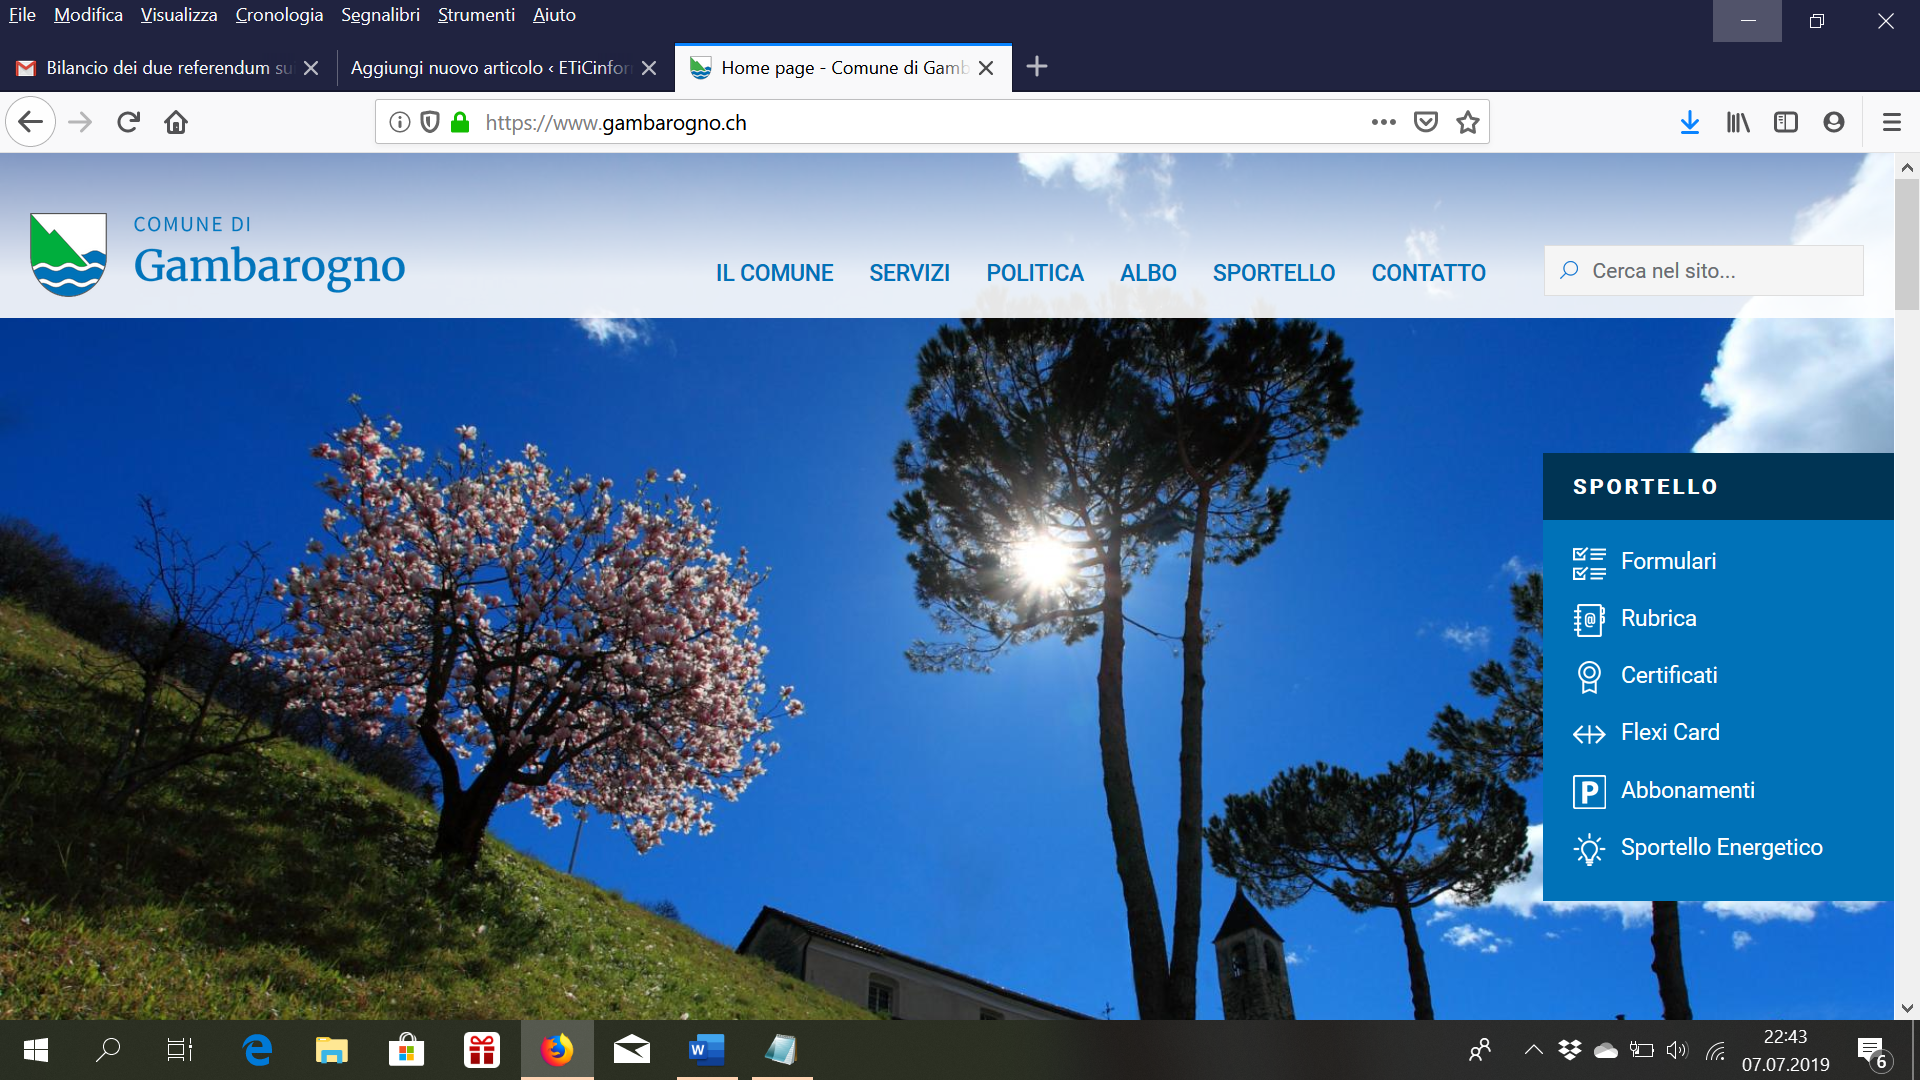Open the Strumenti menu
Screen dimensions: 1920x1080
point(476,15)
